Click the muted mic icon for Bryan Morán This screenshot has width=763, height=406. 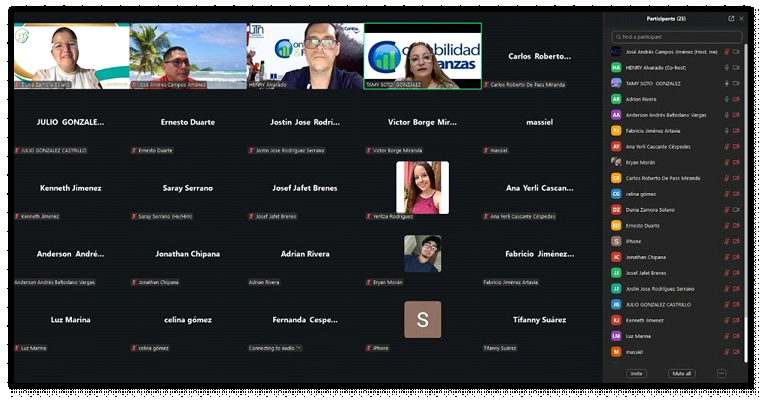pyautogui.click(x=727, y=162)
